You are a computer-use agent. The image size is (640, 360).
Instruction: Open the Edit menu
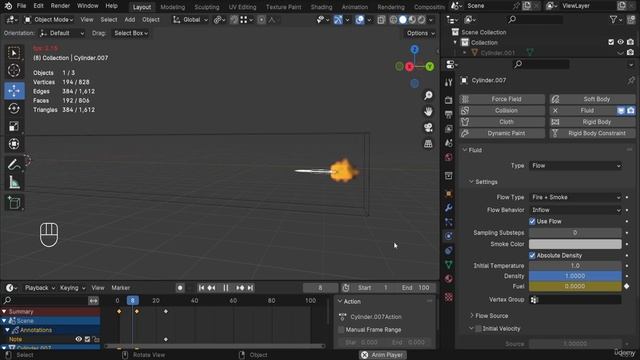[38, 6]
